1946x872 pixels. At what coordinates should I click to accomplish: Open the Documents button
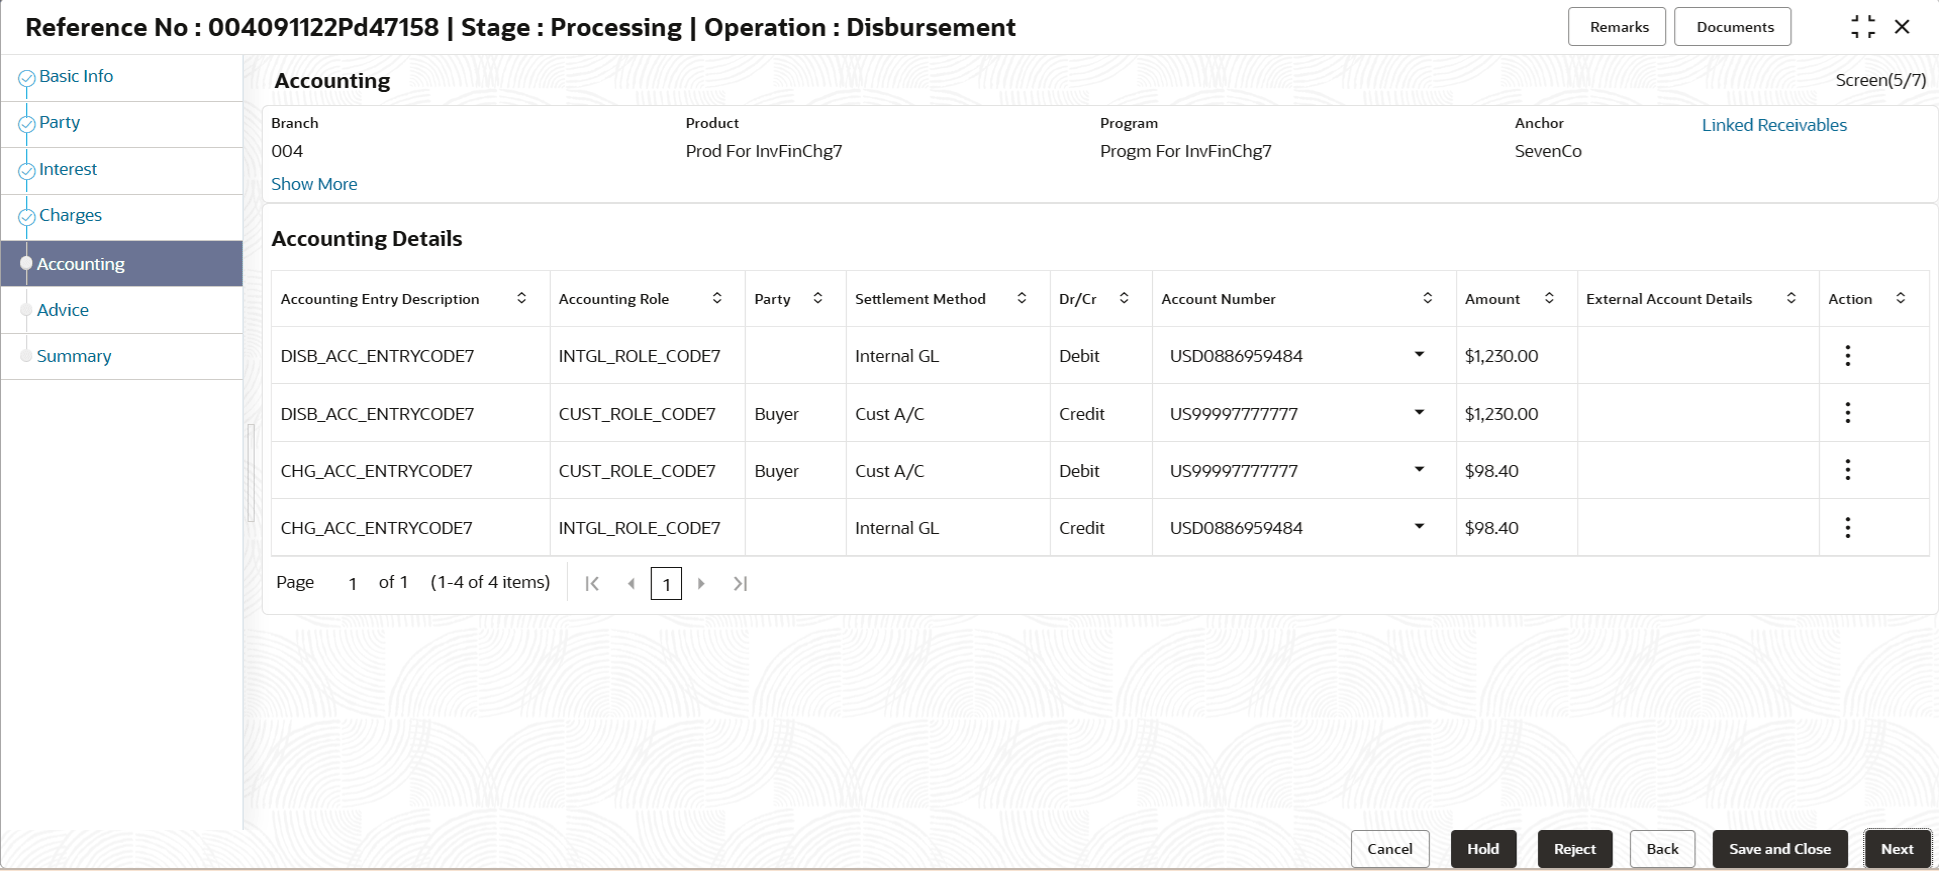click(1733, 27)
